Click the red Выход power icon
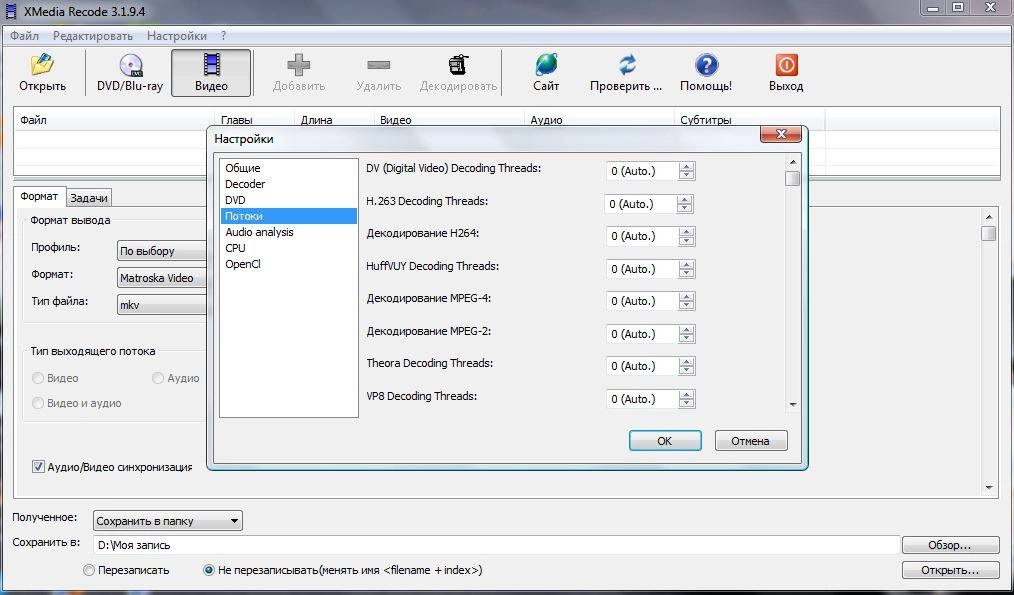 (786, 65)
